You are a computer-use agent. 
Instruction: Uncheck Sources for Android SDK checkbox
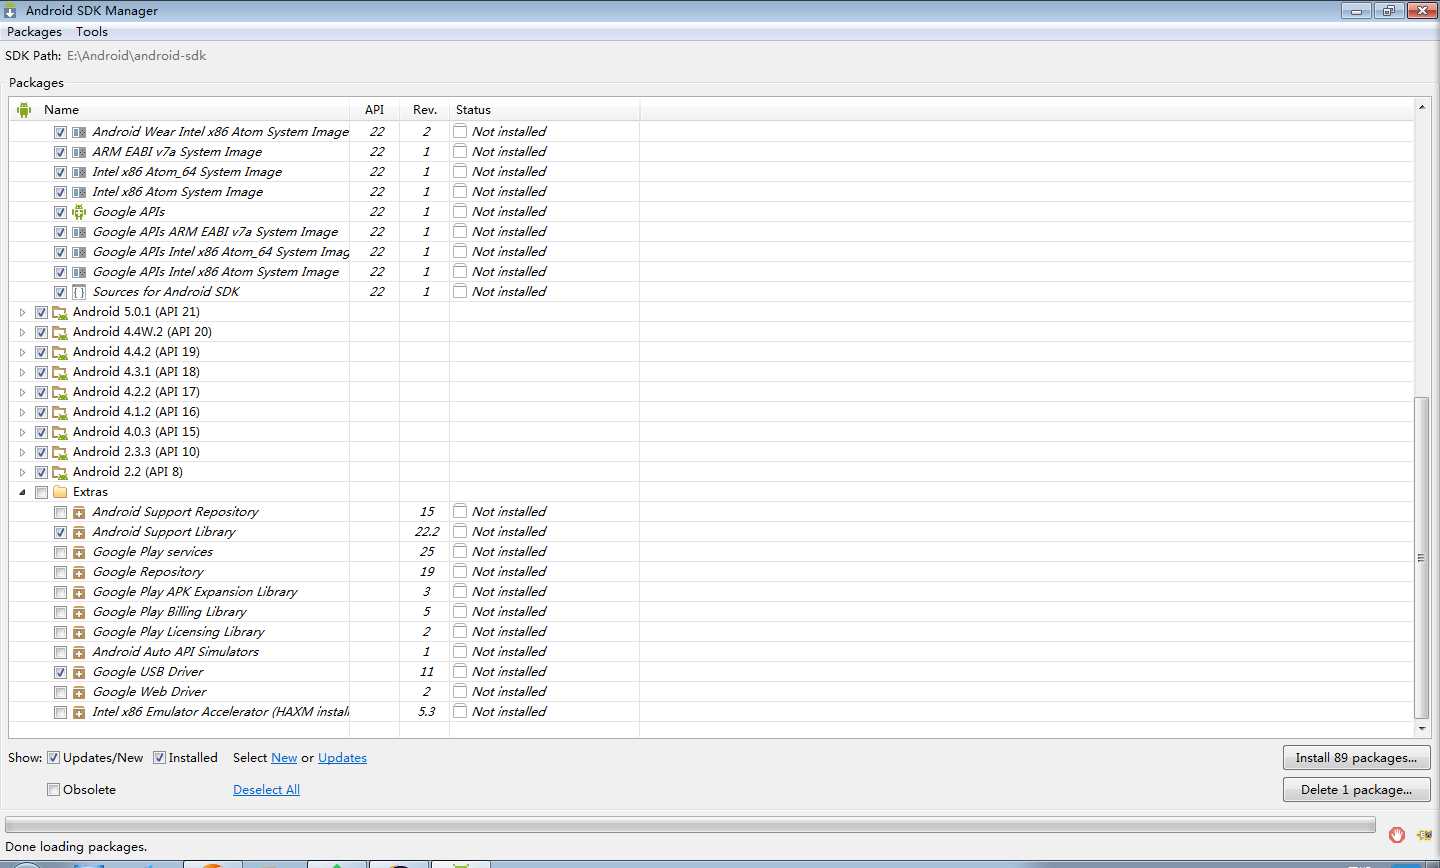pyautogui.click(x=60, y=292)
